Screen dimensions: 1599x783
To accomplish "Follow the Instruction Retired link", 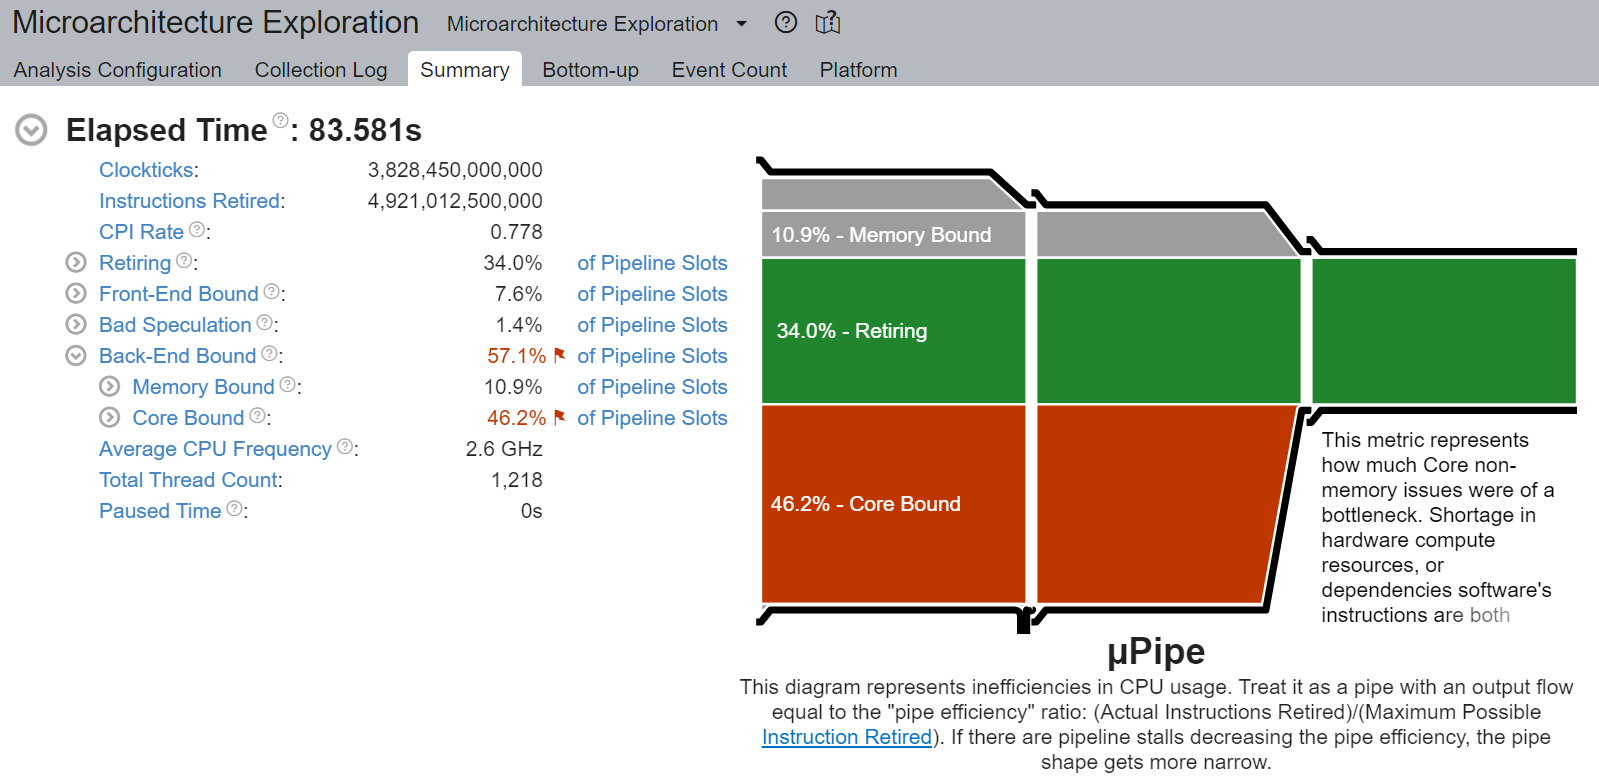I will (x=846, y=737).
